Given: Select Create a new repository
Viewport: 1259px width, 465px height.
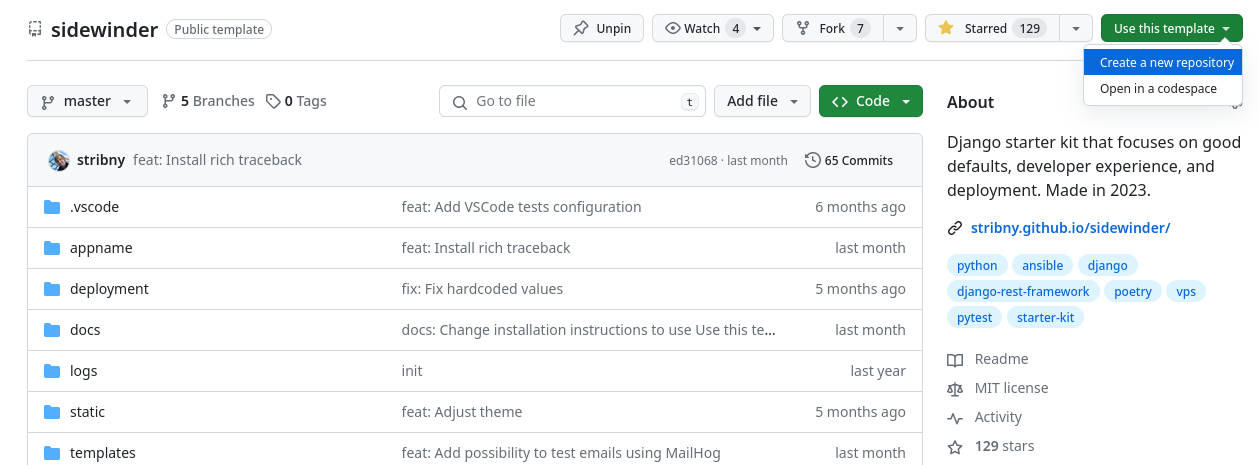Looking at the screenshot, I should [1166, 62].
